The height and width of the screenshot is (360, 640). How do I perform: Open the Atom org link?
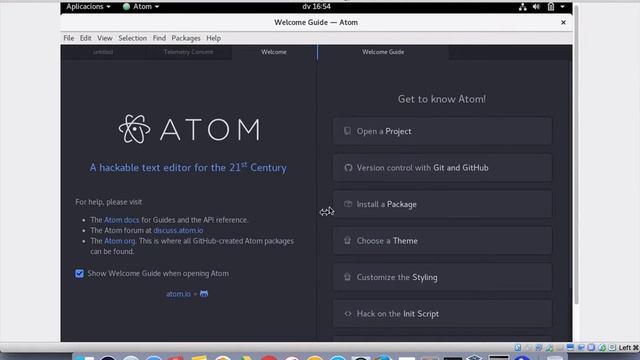[120, 241]
